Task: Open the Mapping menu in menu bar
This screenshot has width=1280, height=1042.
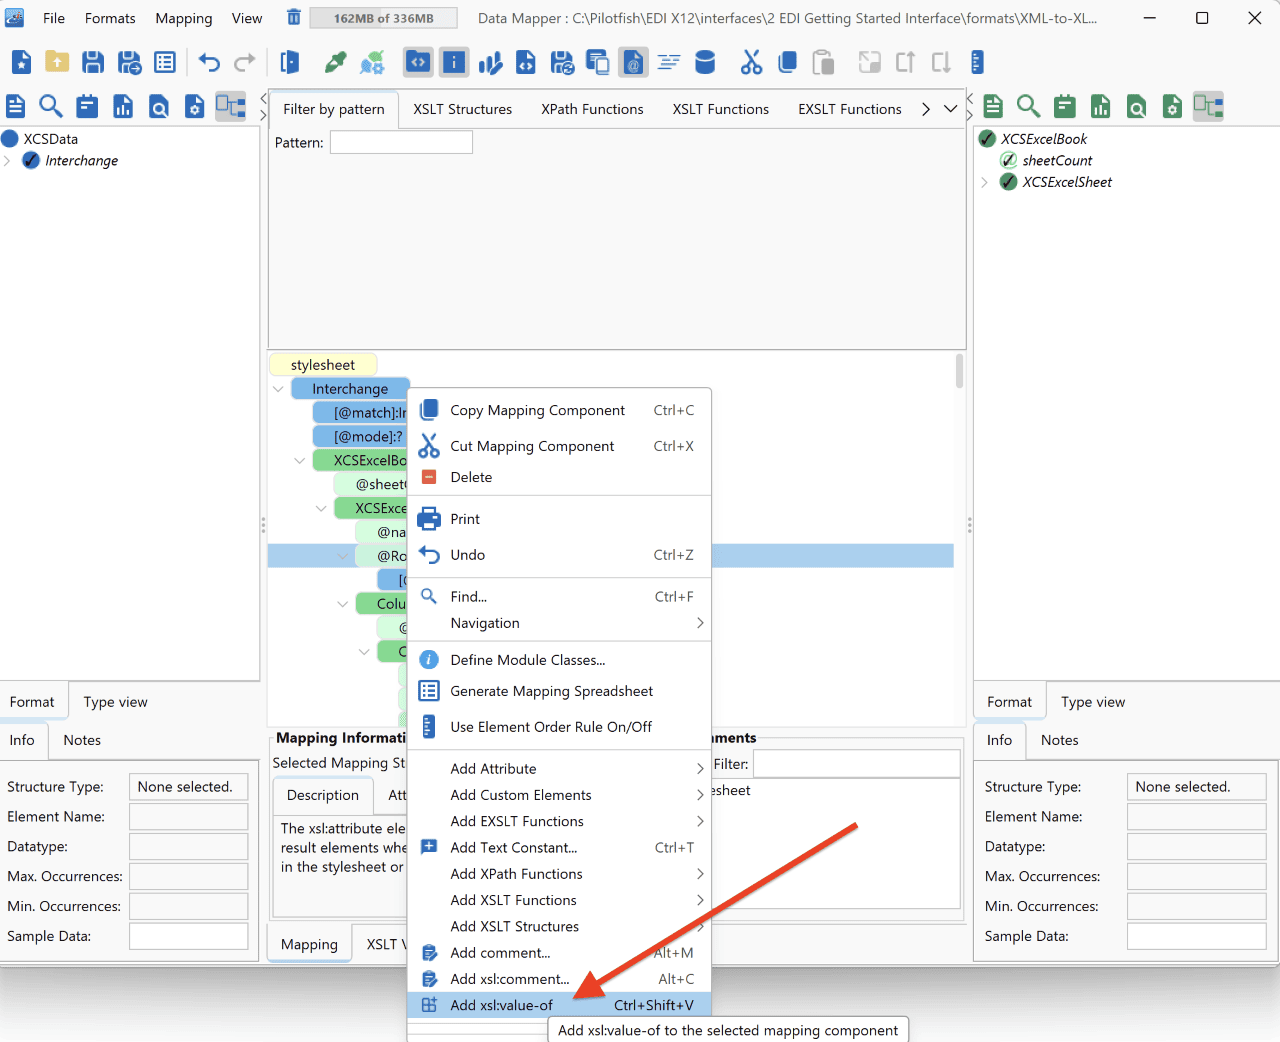Action: (184, 18)
